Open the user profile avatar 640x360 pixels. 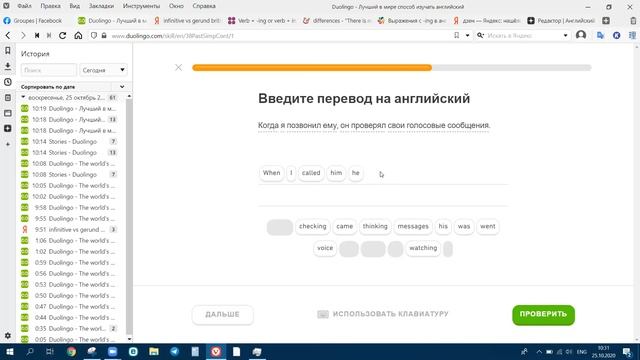click(x=581, y=36)
